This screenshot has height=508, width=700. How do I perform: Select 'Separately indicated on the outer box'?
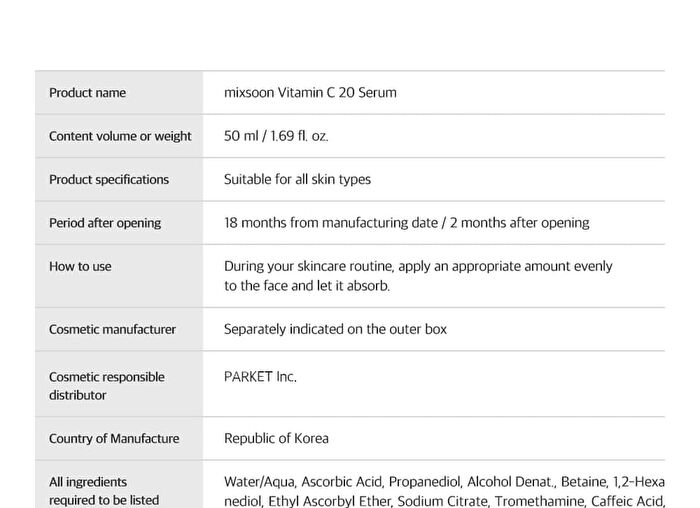[335, 329]
